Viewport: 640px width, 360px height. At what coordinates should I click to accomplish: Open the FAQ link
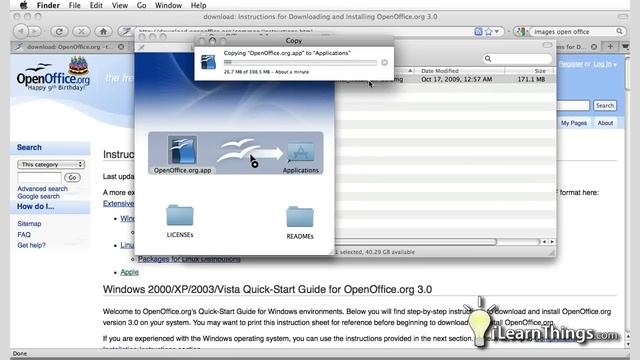pos(24,235)
